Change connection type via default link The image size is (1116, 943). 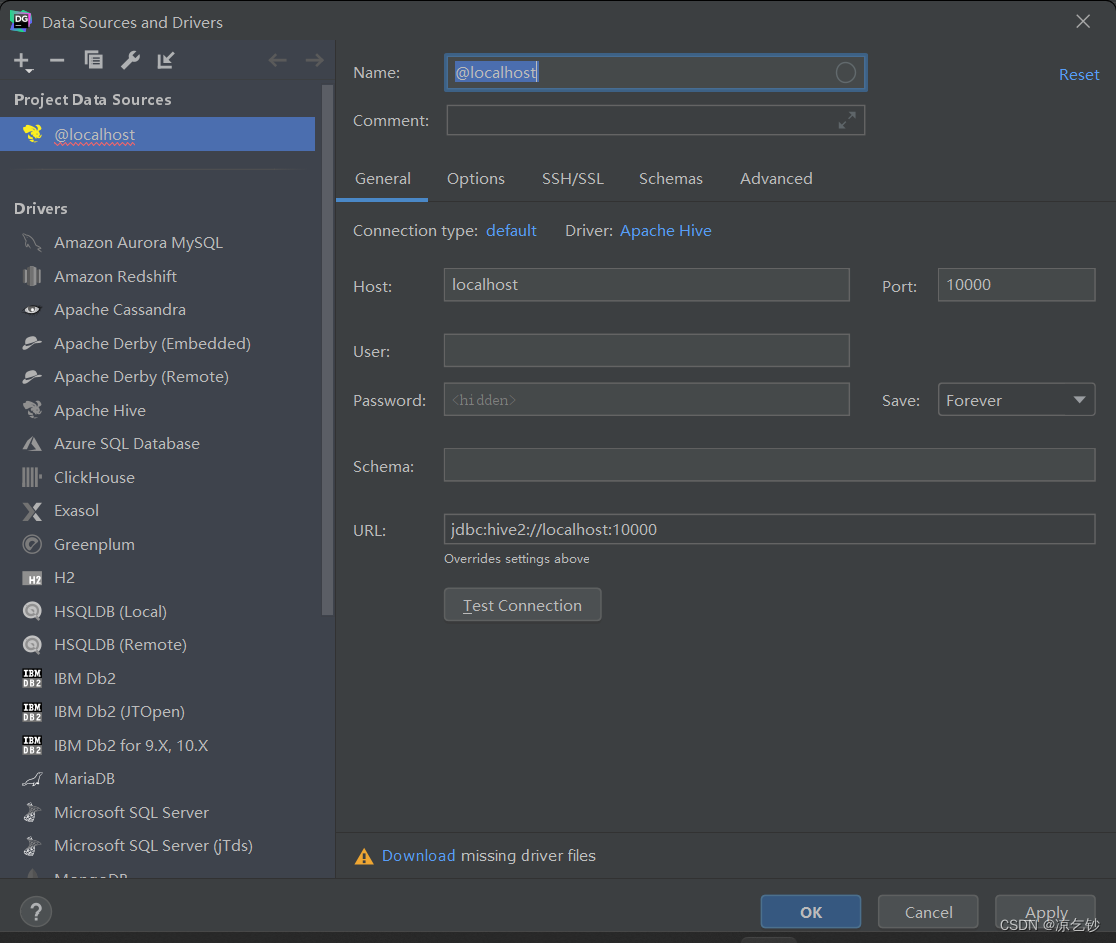(x=511, y=231)
